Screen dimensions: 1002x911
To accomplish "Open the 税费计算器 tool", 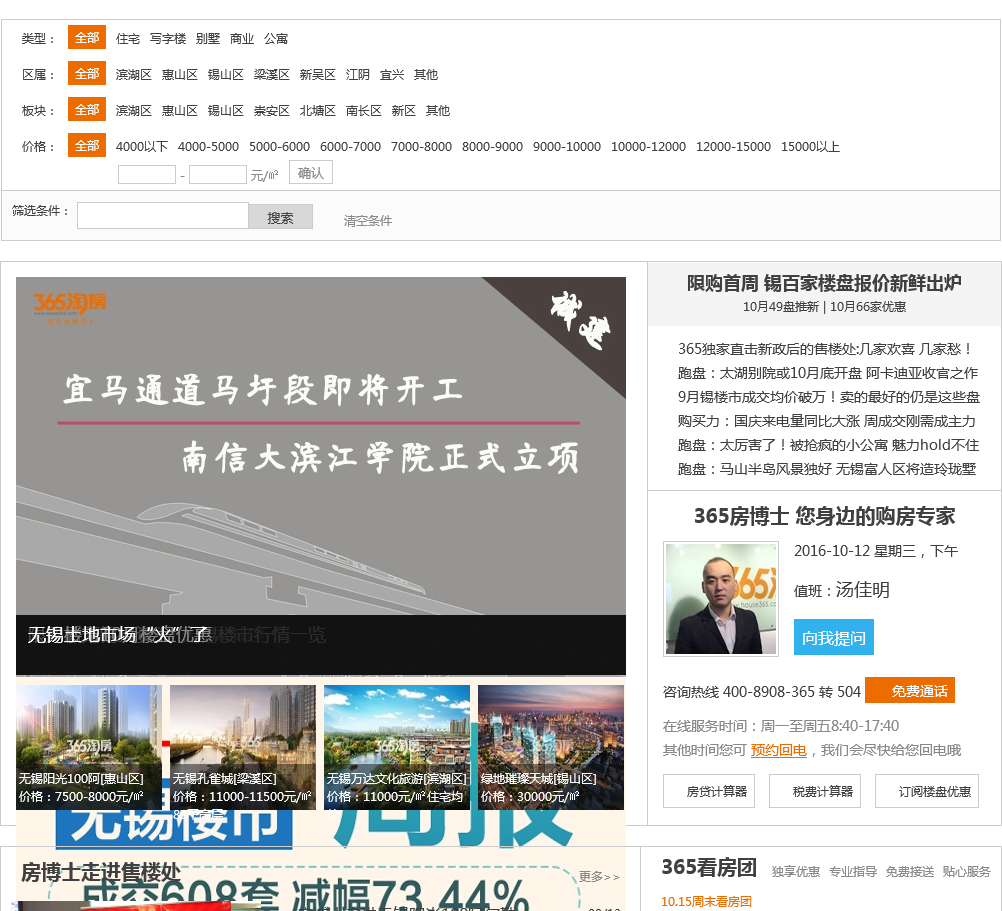I will click(815, 791).
